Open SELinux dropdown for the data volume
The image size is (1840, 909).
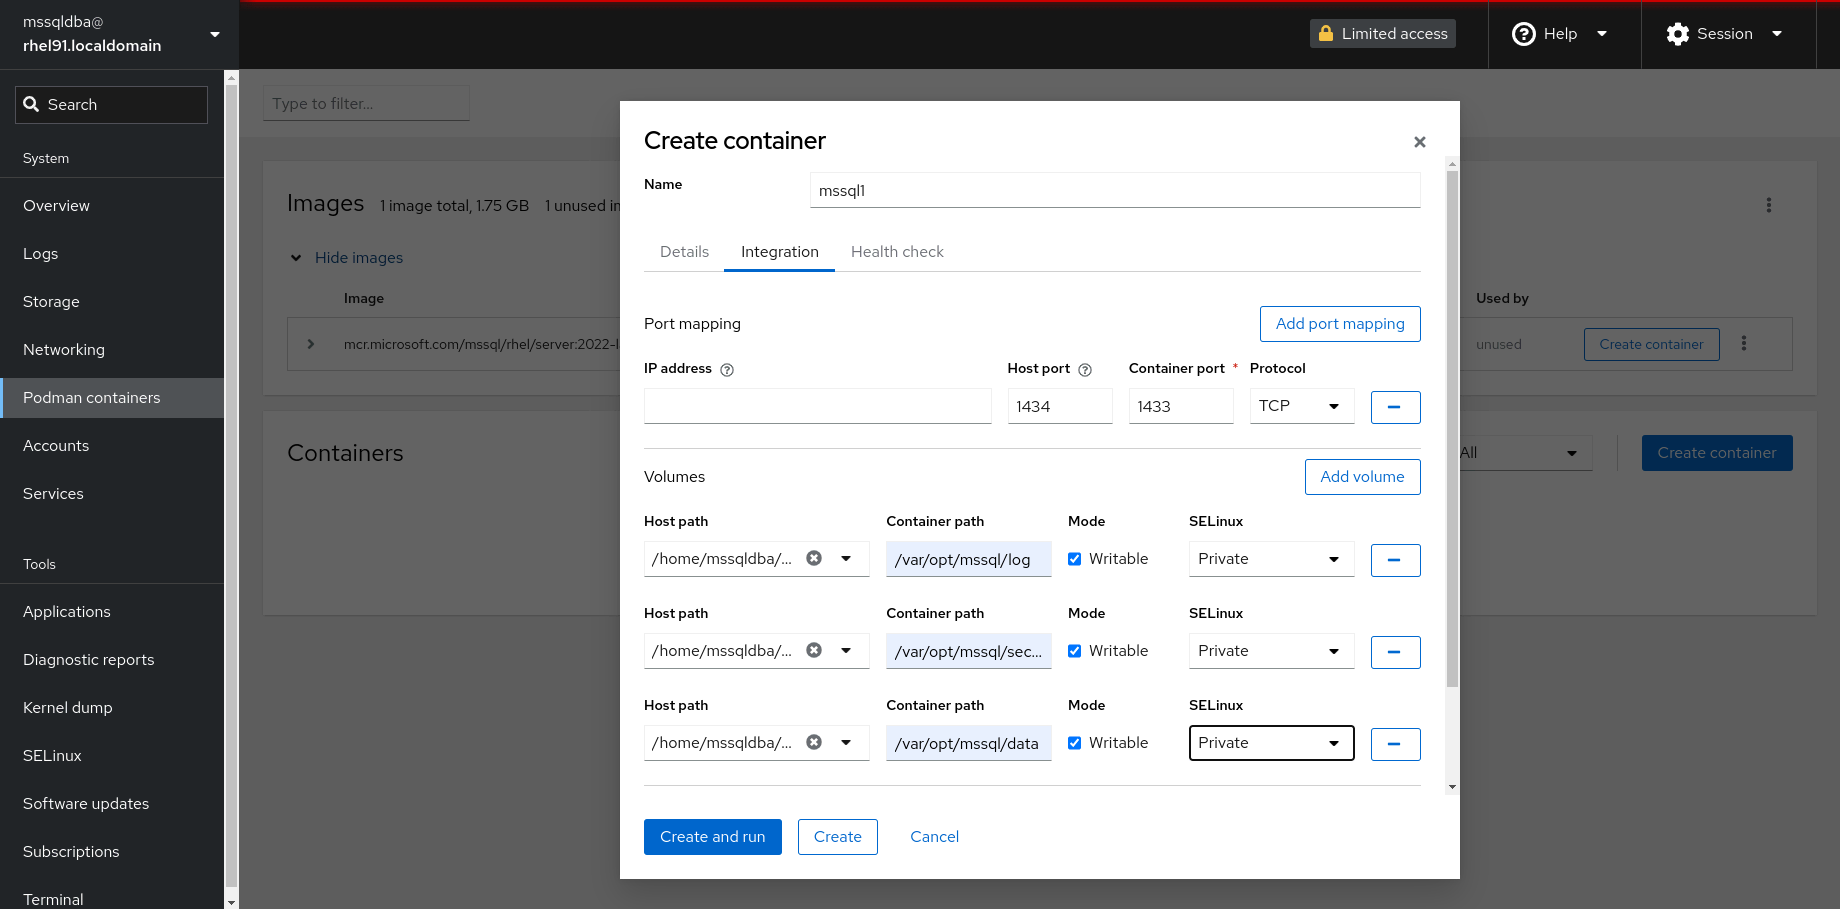pyautogui.click(x=1270, y=743)
